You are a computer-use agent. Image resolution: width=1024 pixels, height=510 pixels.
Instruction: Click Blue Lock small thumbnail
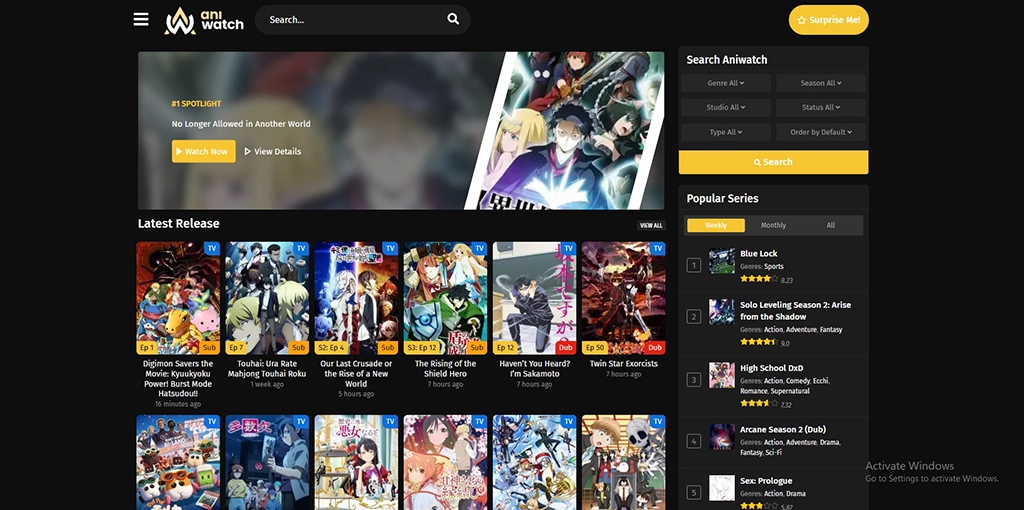pyautogui.click(x=722, y=261)
